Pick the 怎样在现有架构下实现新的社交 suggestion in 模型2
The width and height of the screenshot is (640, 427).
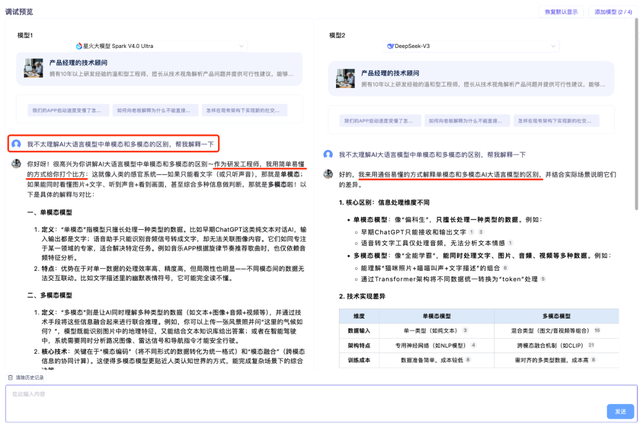coord(556,121)
